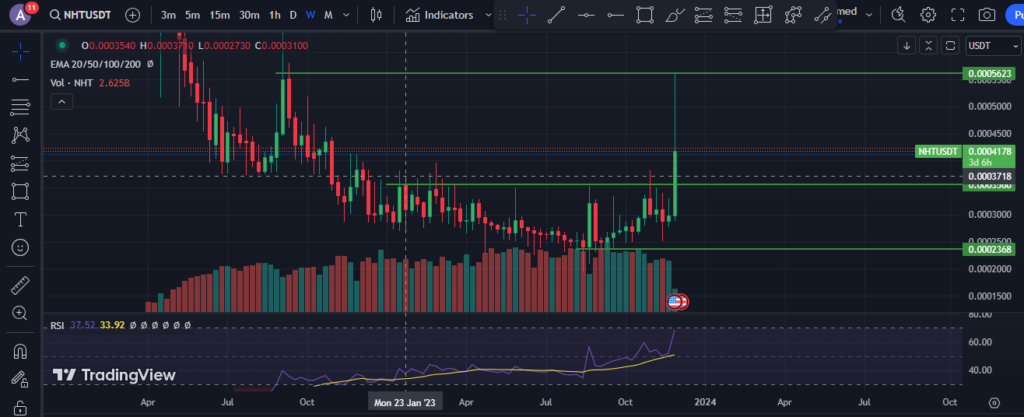The width and height of the screenshot is (1024, 417).
Task: Switch to the 30m timeframe
Action: [249, 15]
